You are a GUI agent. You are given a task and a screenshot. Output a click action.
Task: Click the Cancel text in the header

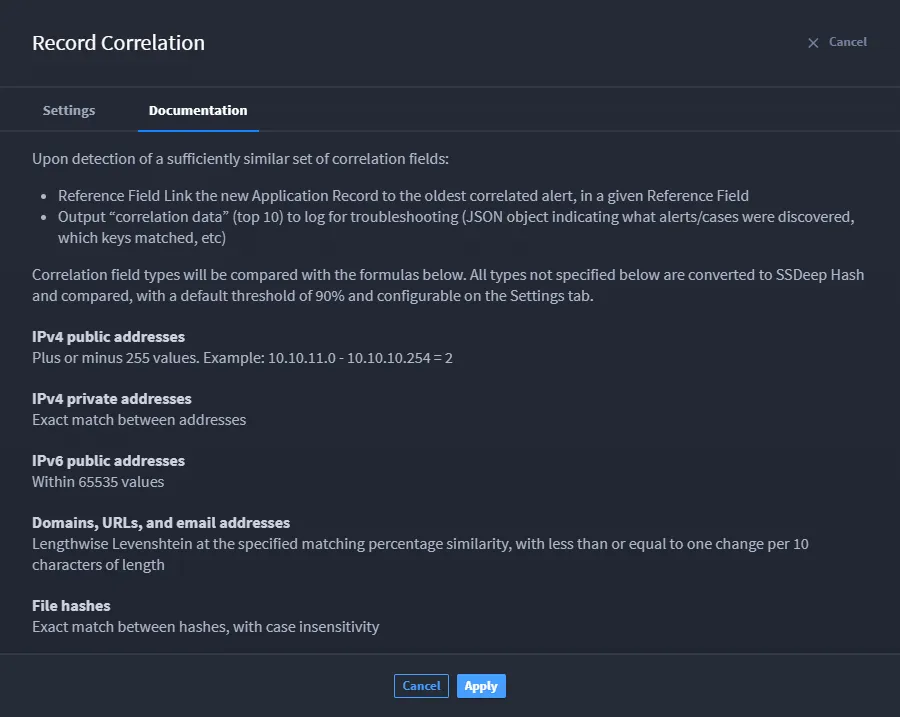[x=847, y=42]
